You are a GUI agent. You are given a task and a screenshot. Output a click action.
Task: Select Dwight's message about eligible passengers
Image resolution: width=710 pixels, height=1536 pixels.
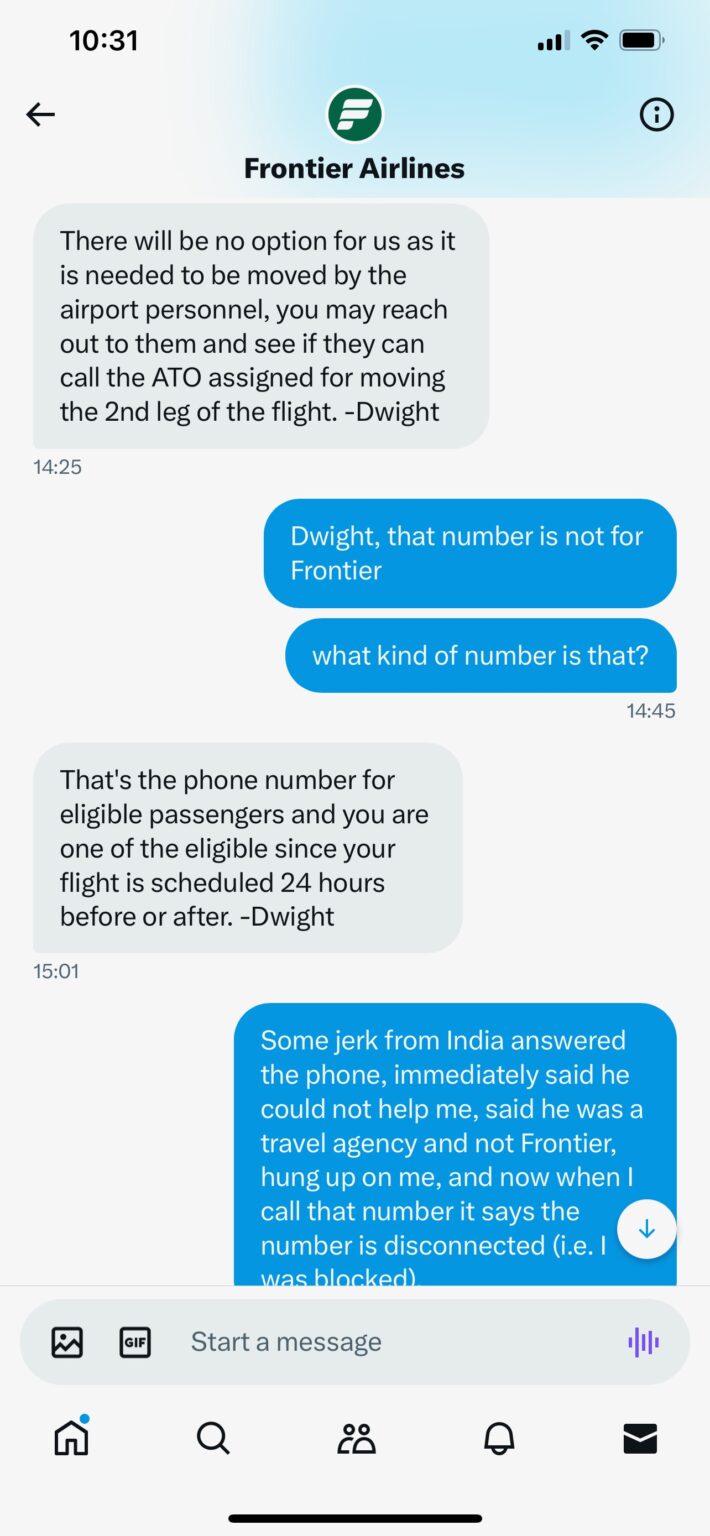pyautogui.click(x=248, y=848)
